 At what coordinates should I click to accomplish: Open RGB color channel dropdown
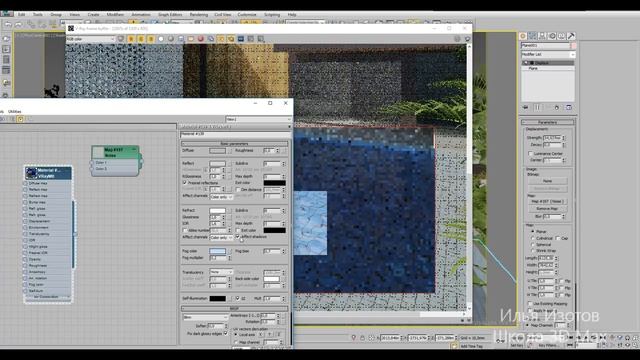(x=91, y=39)
